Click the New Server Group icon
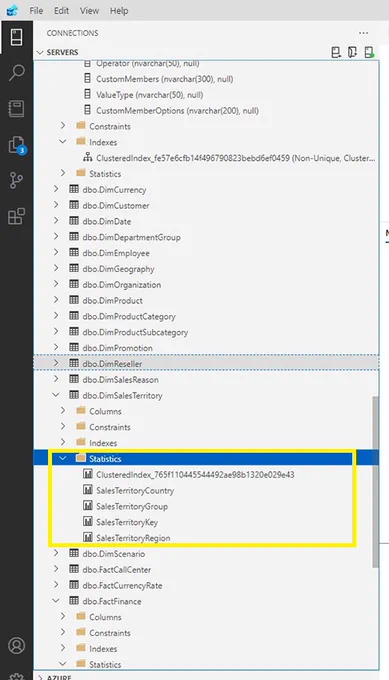This screenshot has height=680, width=389. pos(352,52)
